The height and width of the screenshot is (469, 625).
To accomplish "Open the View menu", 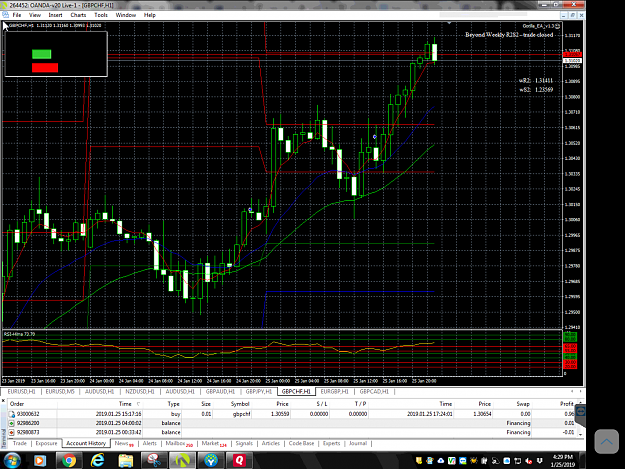I will click(x=35, y=15).
